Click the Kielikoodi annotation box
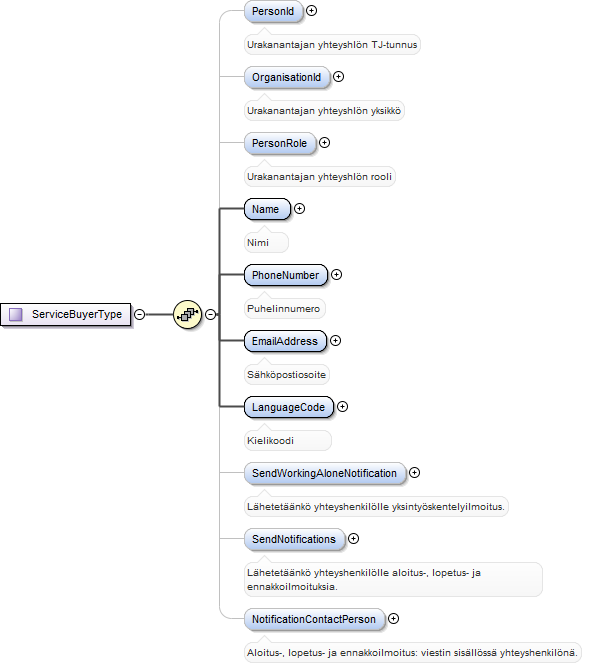Screen dimensions: 589x666 (x=287, y=440)
